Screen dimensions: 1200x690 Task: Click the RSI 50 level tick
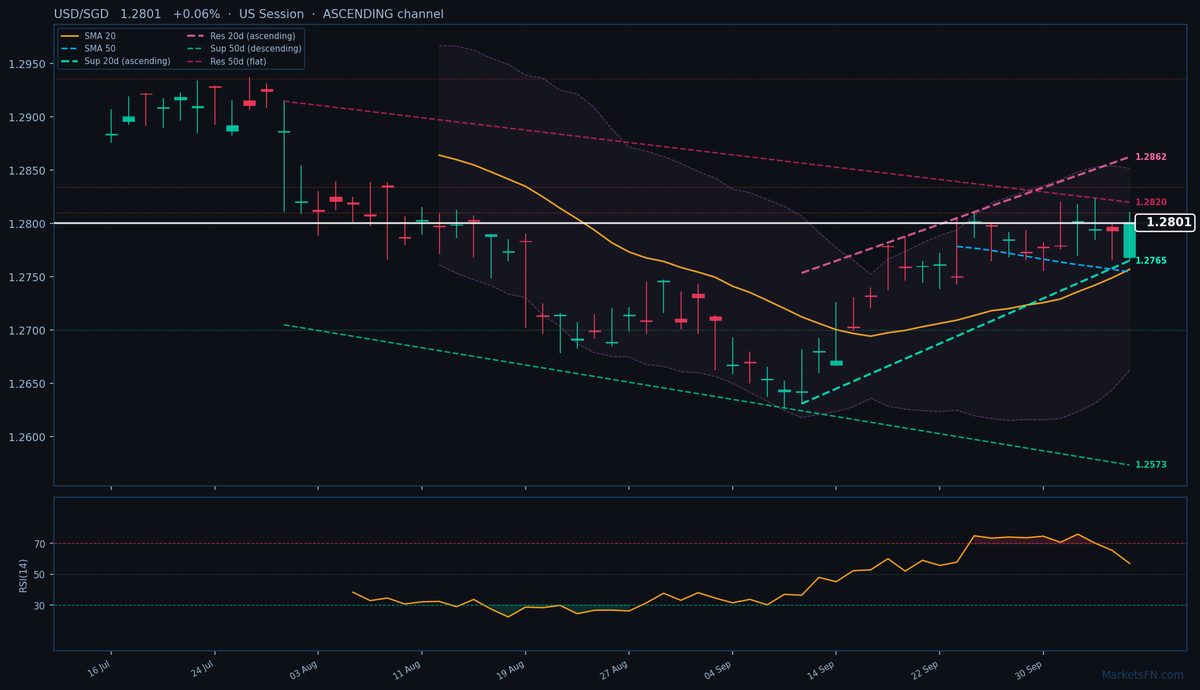pyautogui.click(x=40, y=575)
